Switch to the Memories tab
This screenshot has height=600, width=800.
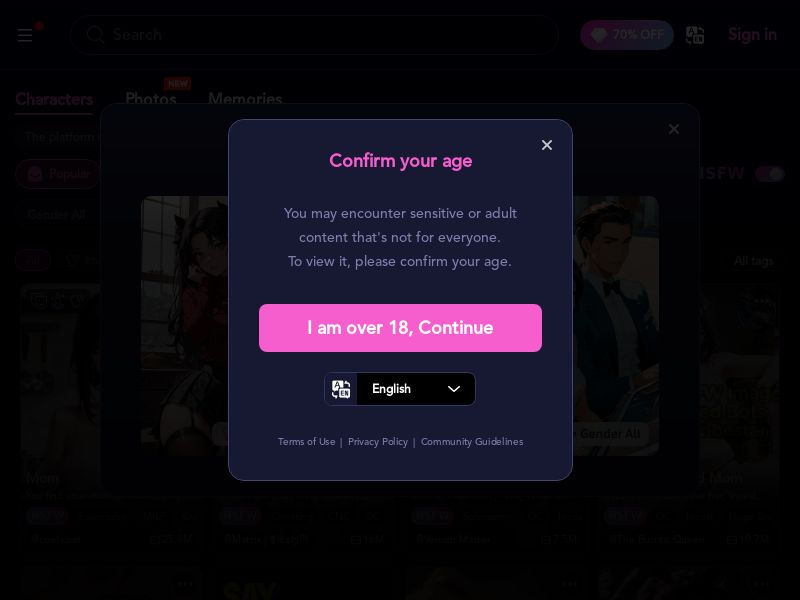click(245, 98)
